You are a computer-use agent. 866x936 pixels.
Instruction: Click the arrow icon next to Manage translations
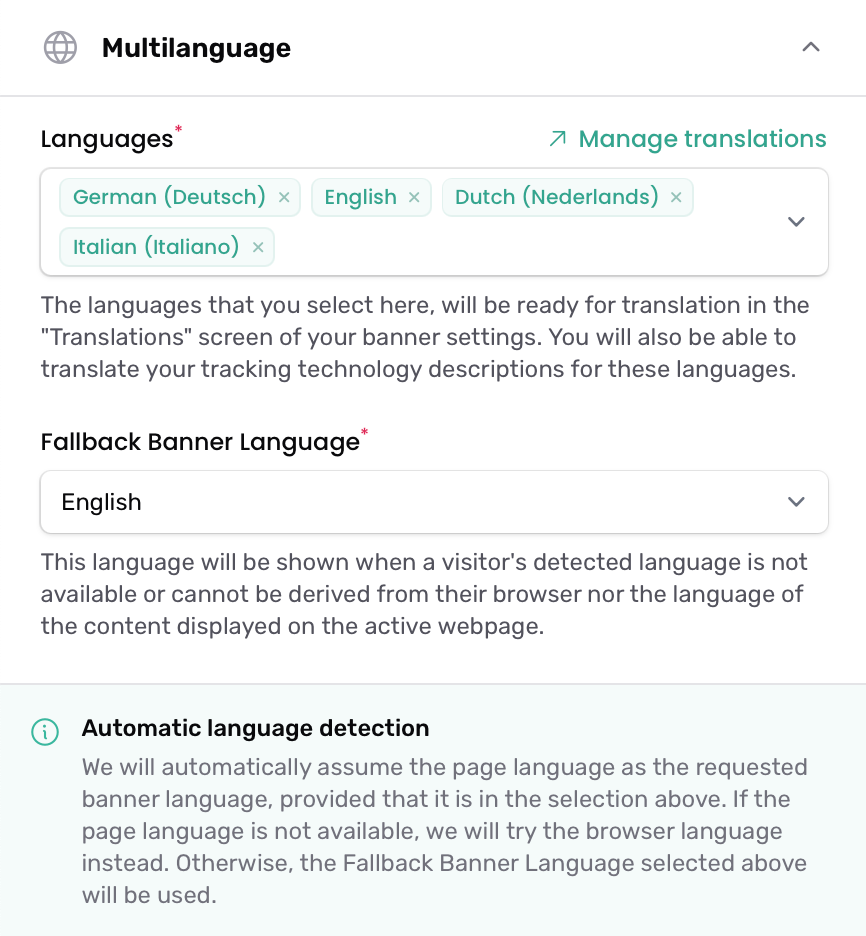click(557, 139)
